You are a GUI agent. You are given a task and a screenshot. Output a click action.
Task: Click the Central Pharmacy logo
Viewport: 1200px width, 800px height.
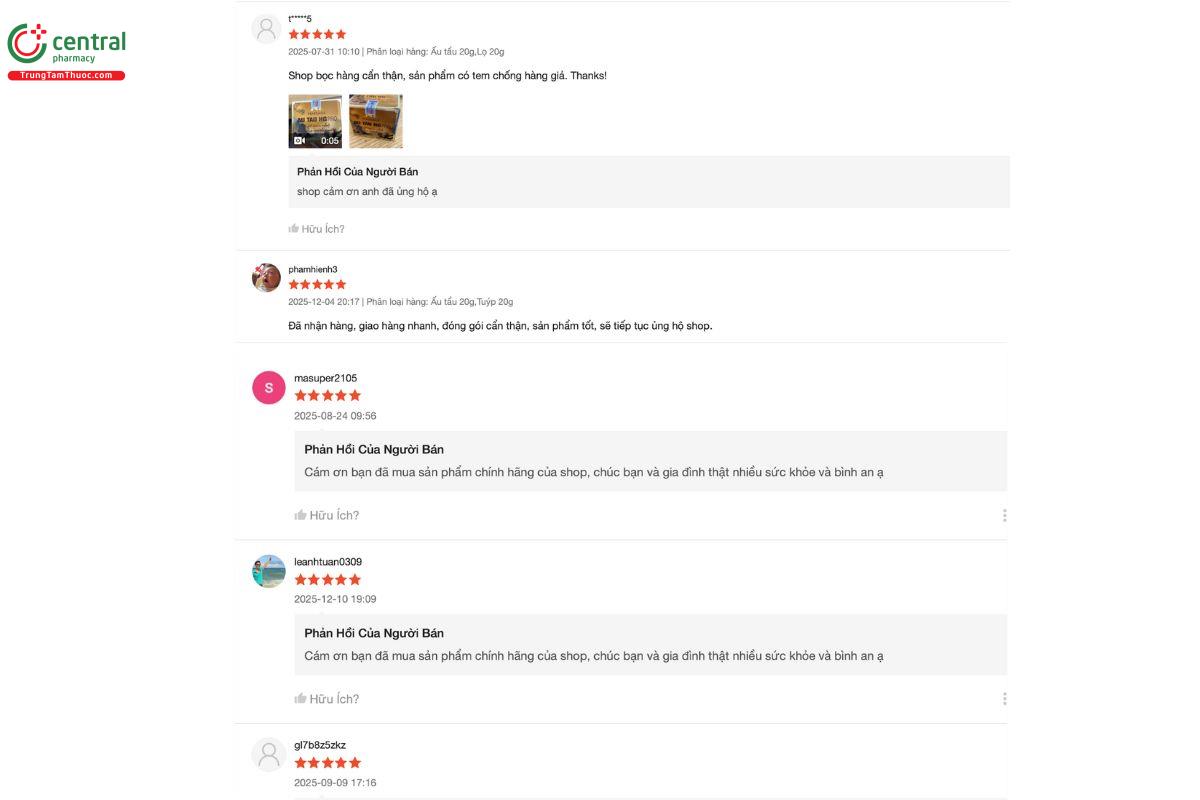point(66,45)
